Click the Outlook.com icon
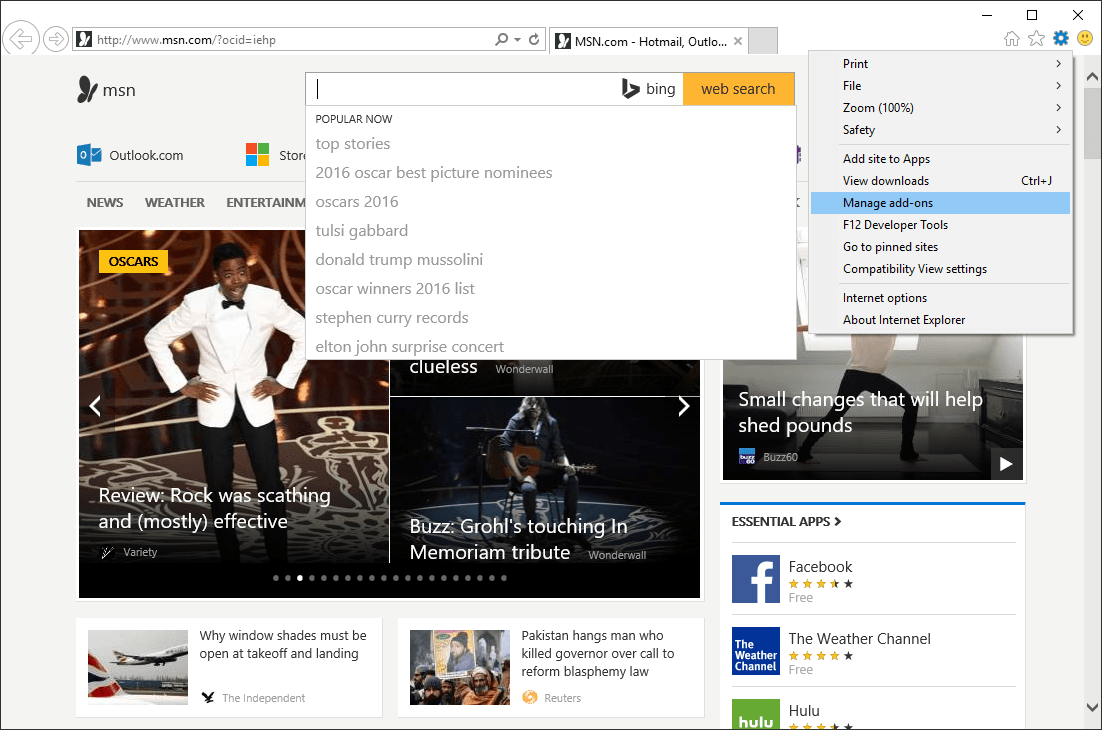 pyautogui.click(x=89, y=155)
